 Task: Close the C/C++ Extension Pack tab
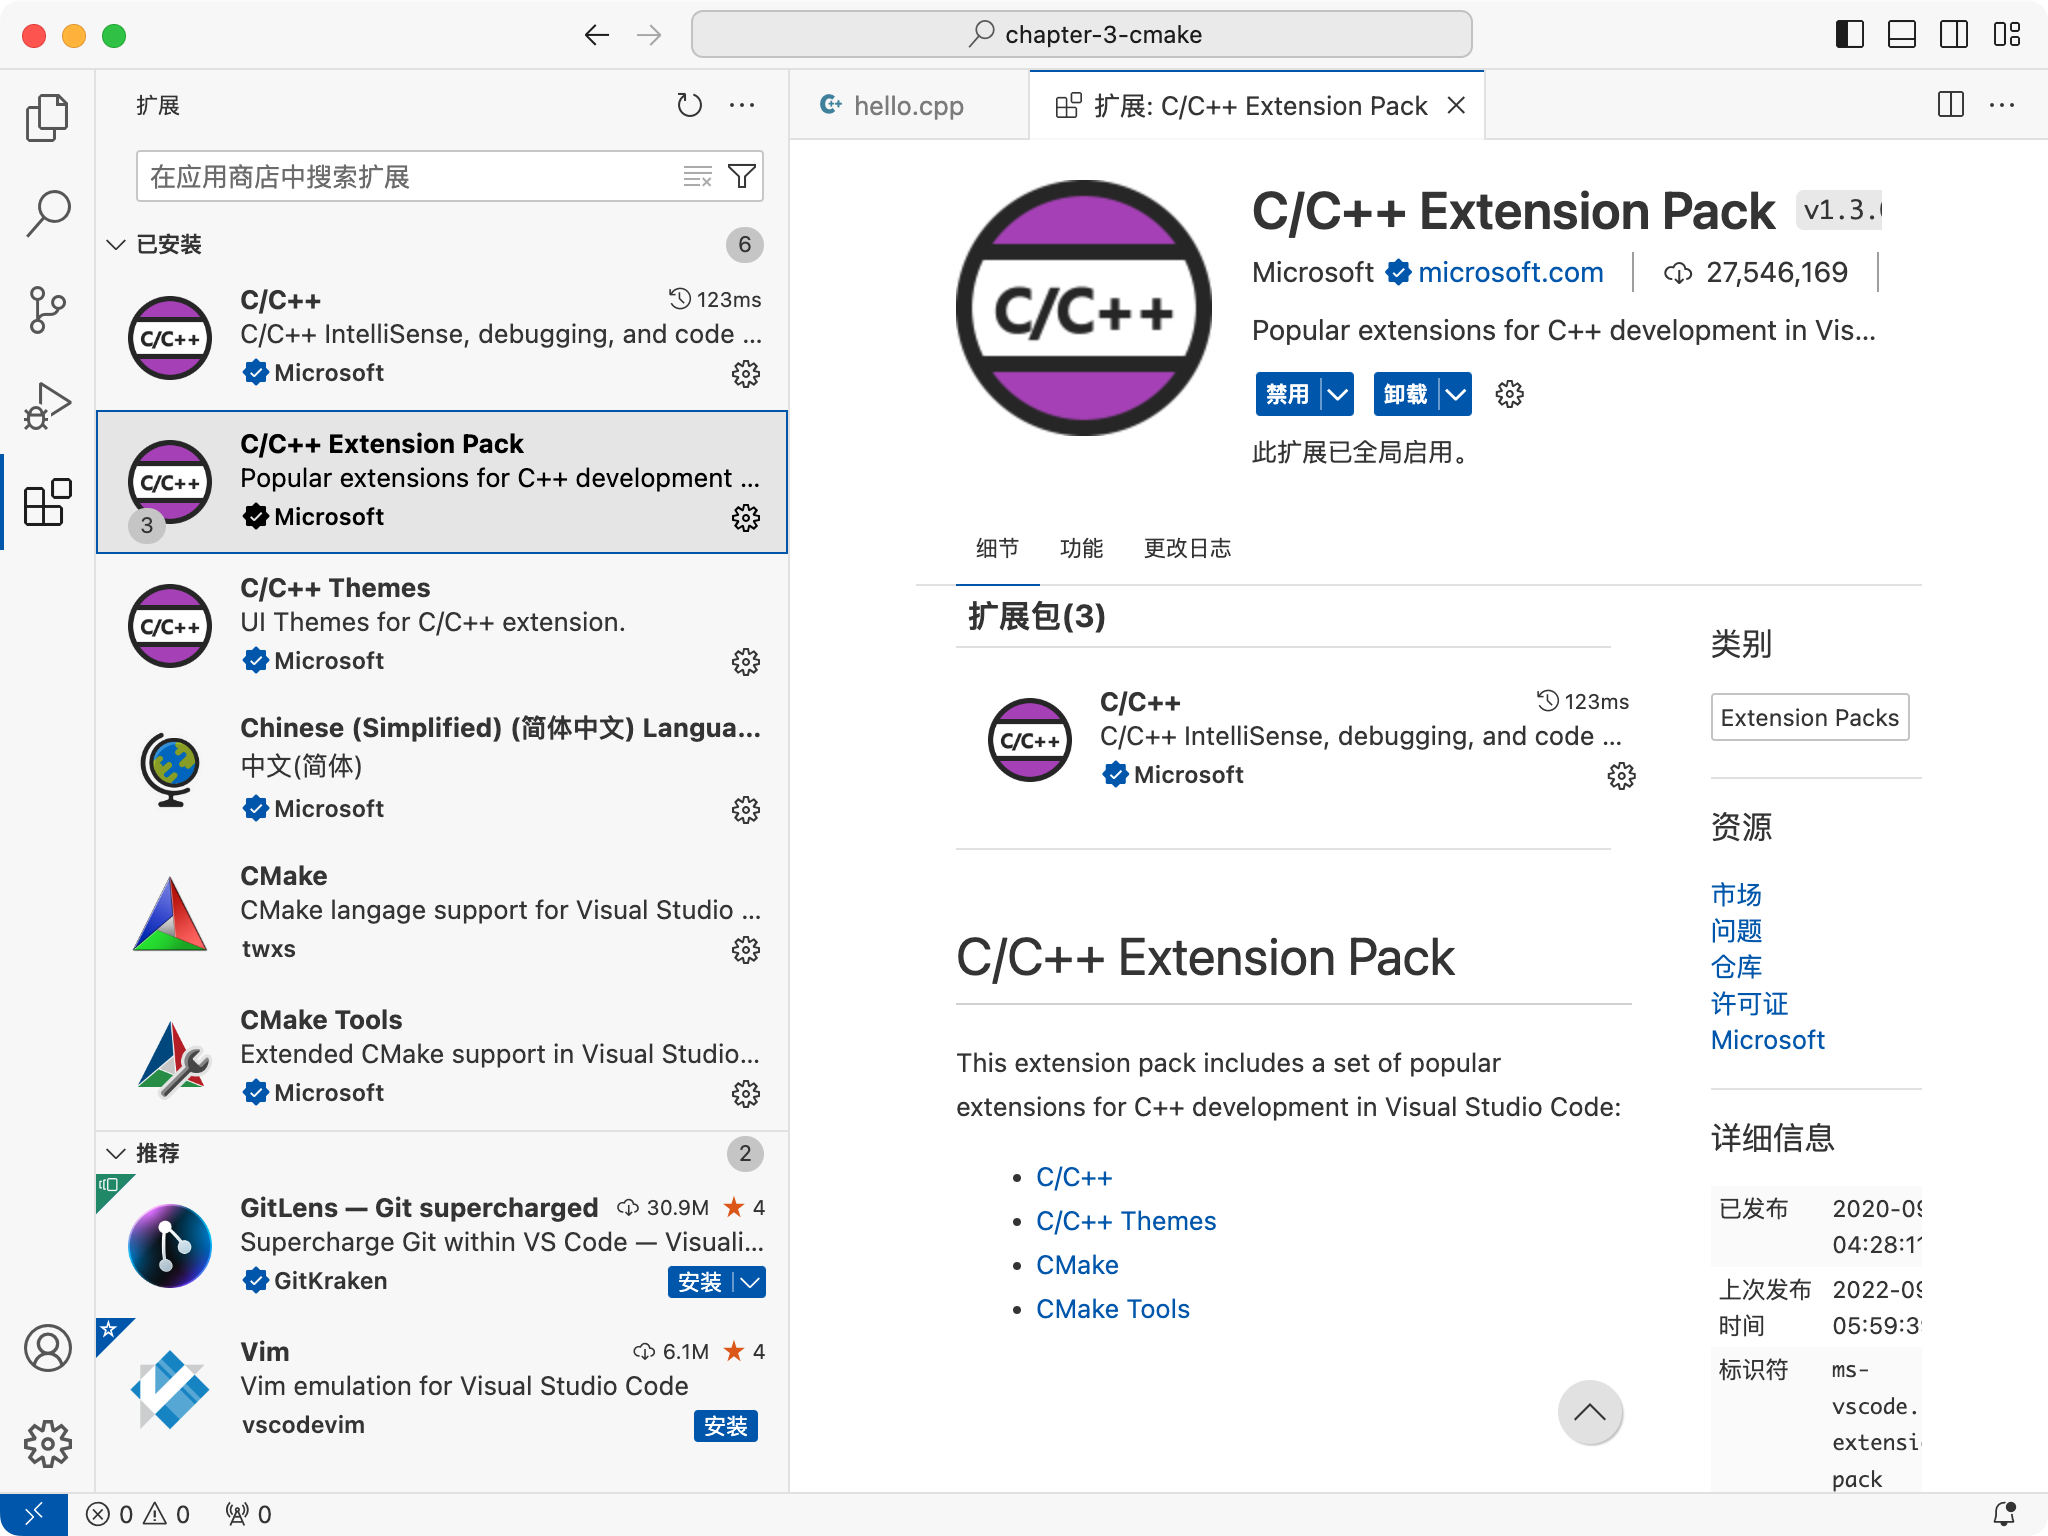click(x=1457, y=105)
